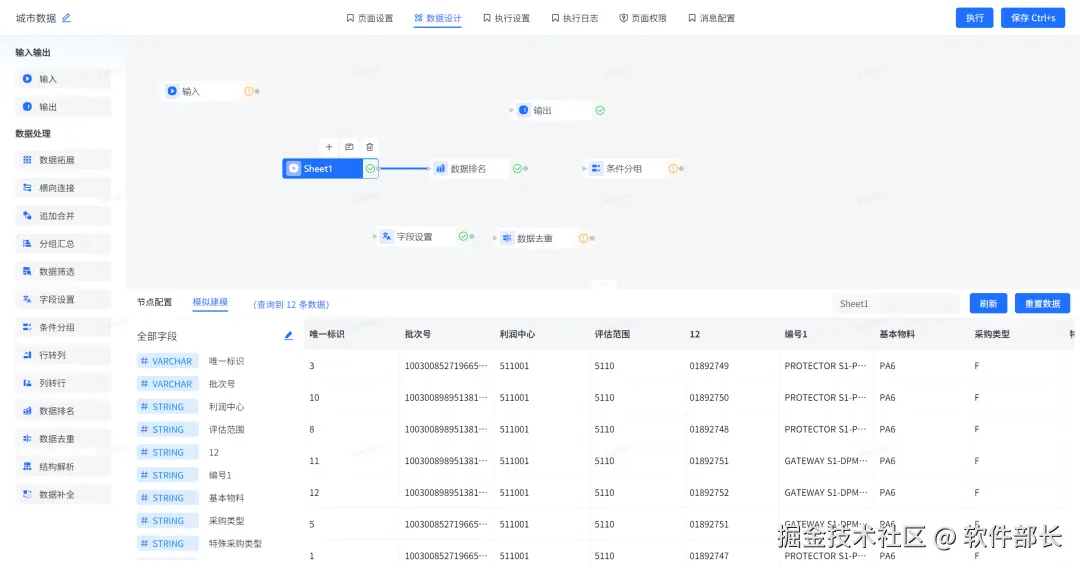Select the 输入 component in sidebar
1080x568 pixels.
(x=63, y=78)
